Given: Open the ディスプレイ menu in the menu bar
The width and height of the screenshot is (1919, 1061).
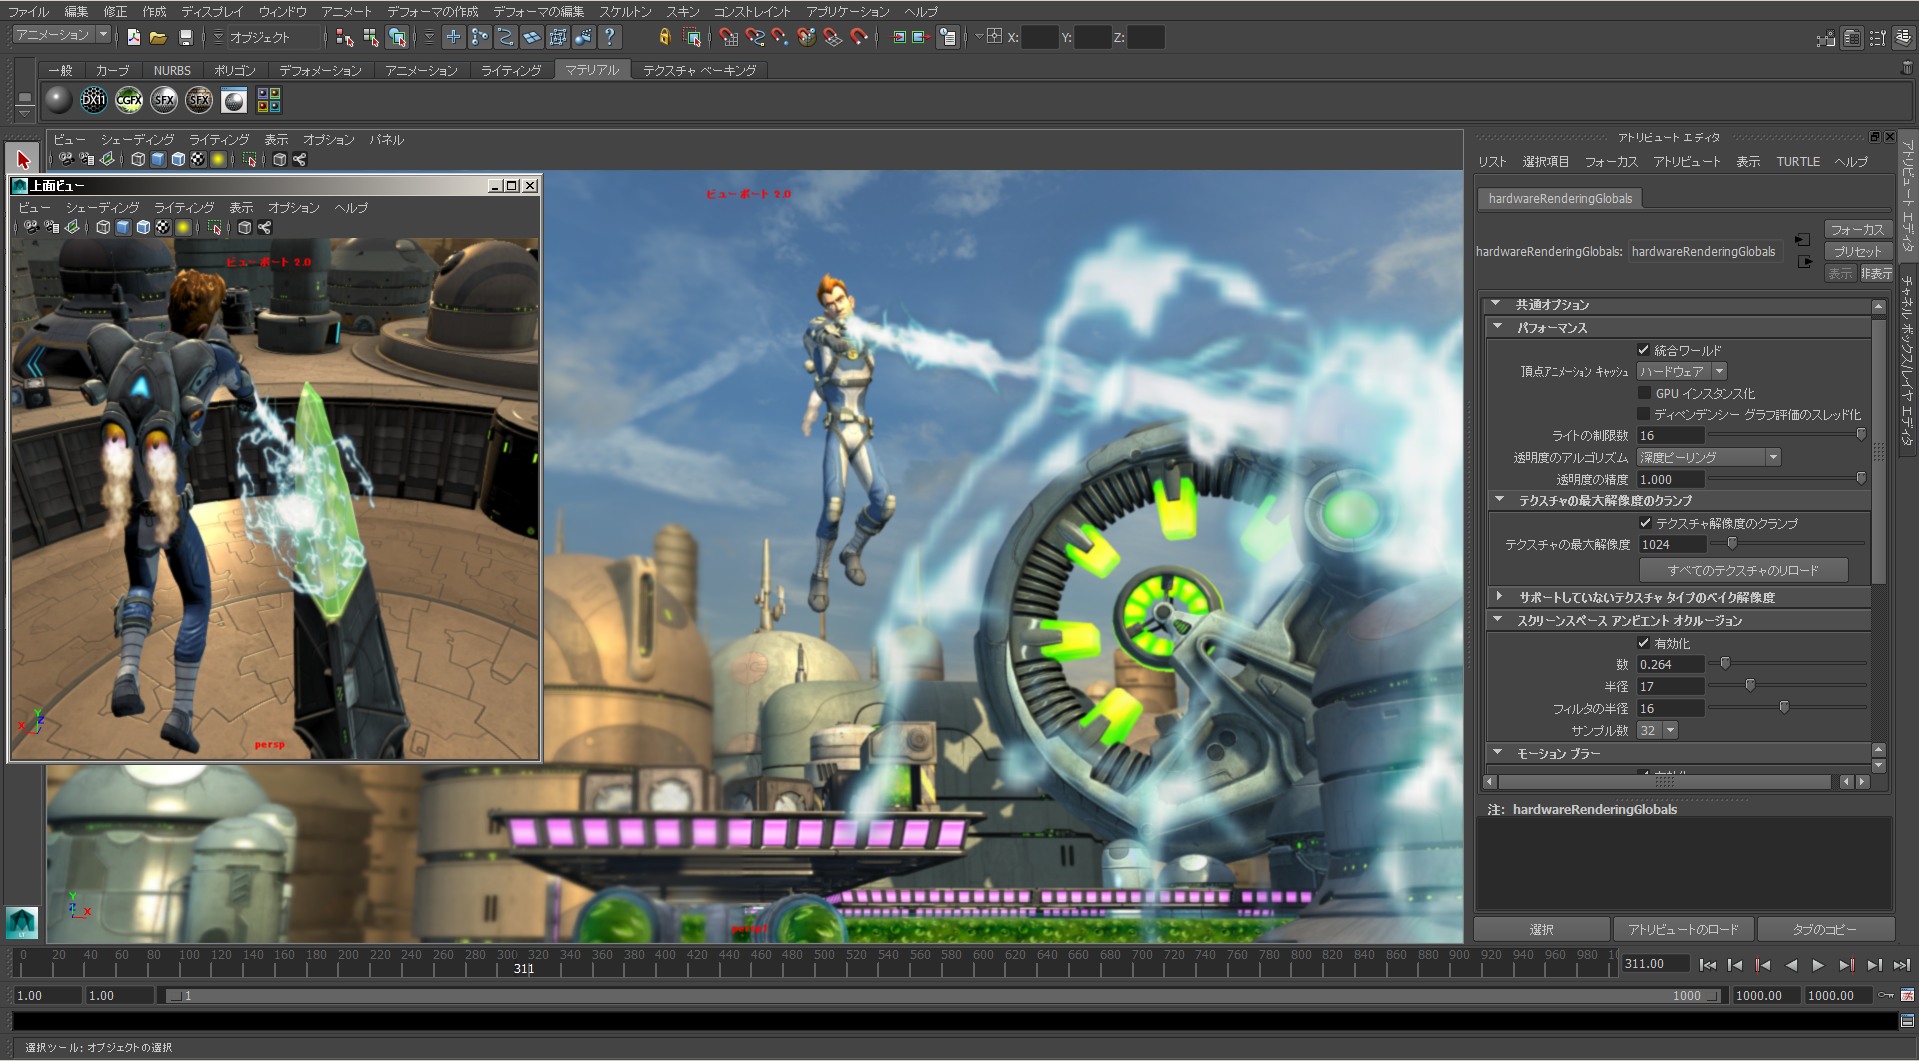Looking at the screenshot, I should tap(211, 12).
